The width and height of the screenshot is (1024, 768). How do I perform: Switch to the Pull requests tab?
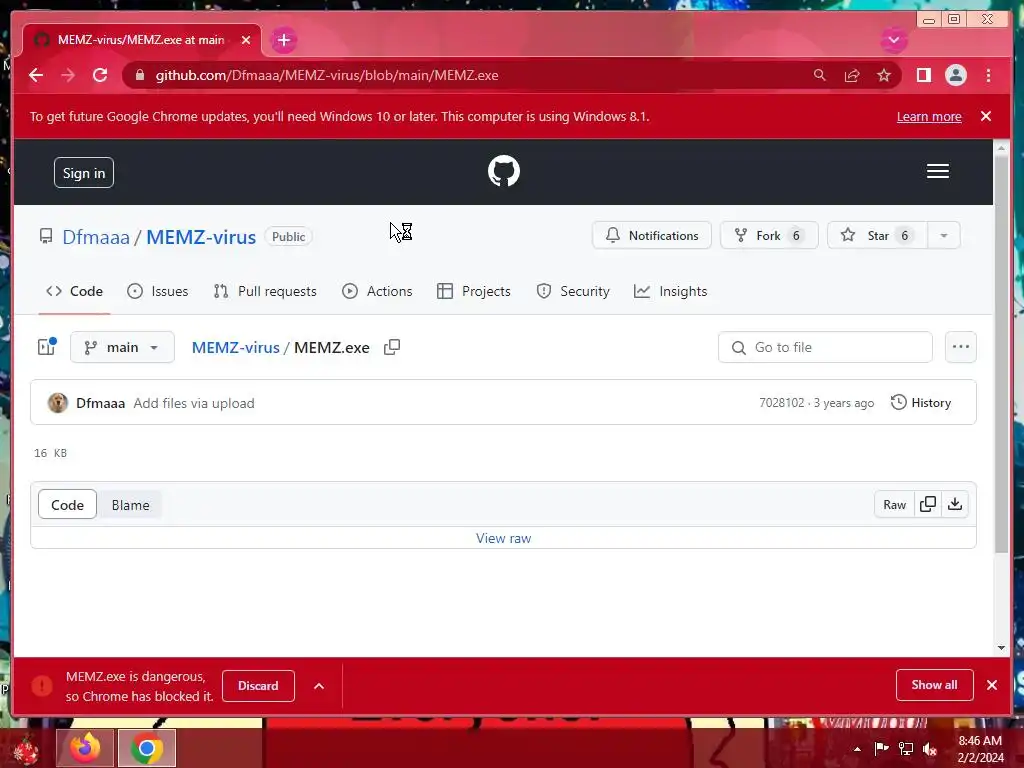265,291
